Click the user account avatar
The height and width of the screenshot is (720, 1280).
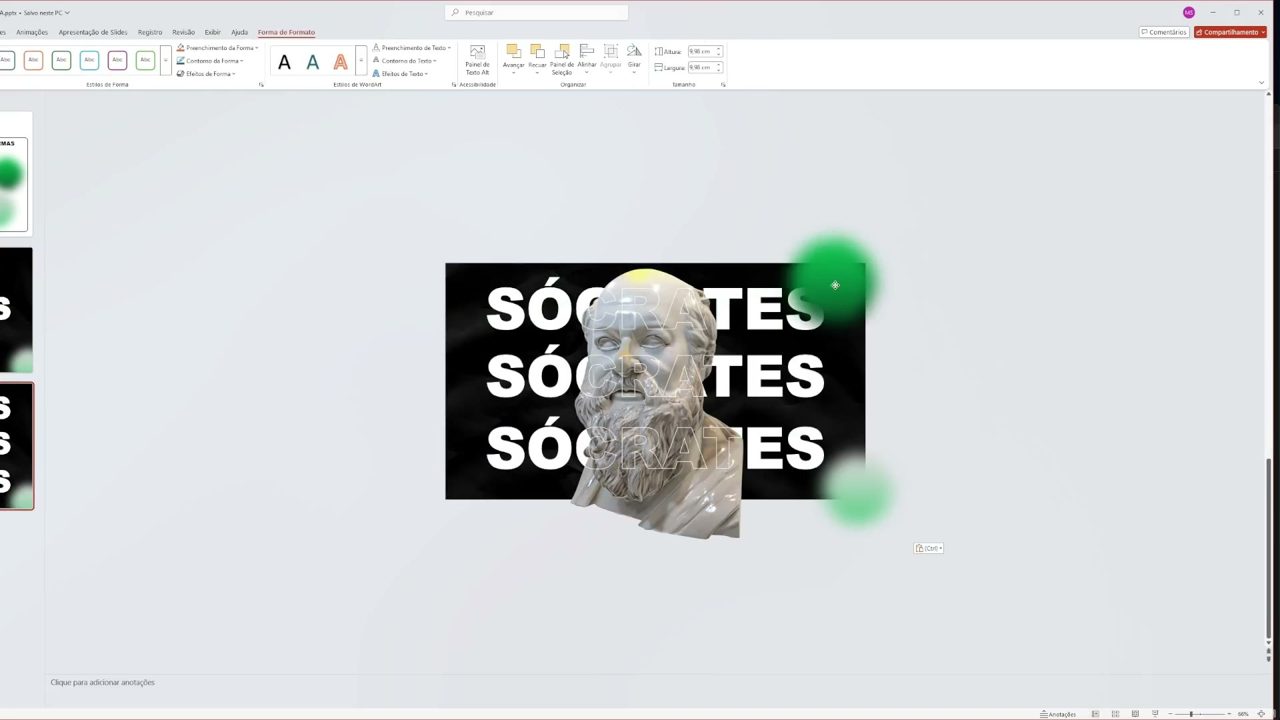1188,12
